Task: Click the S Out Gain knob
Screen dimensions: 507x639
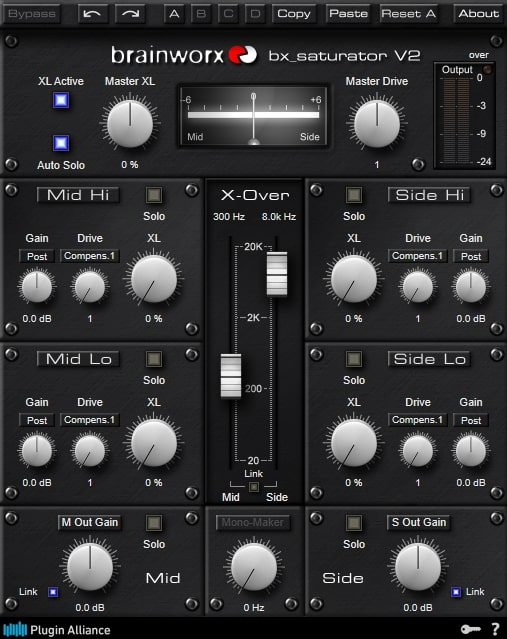Action: pos(418,566)
